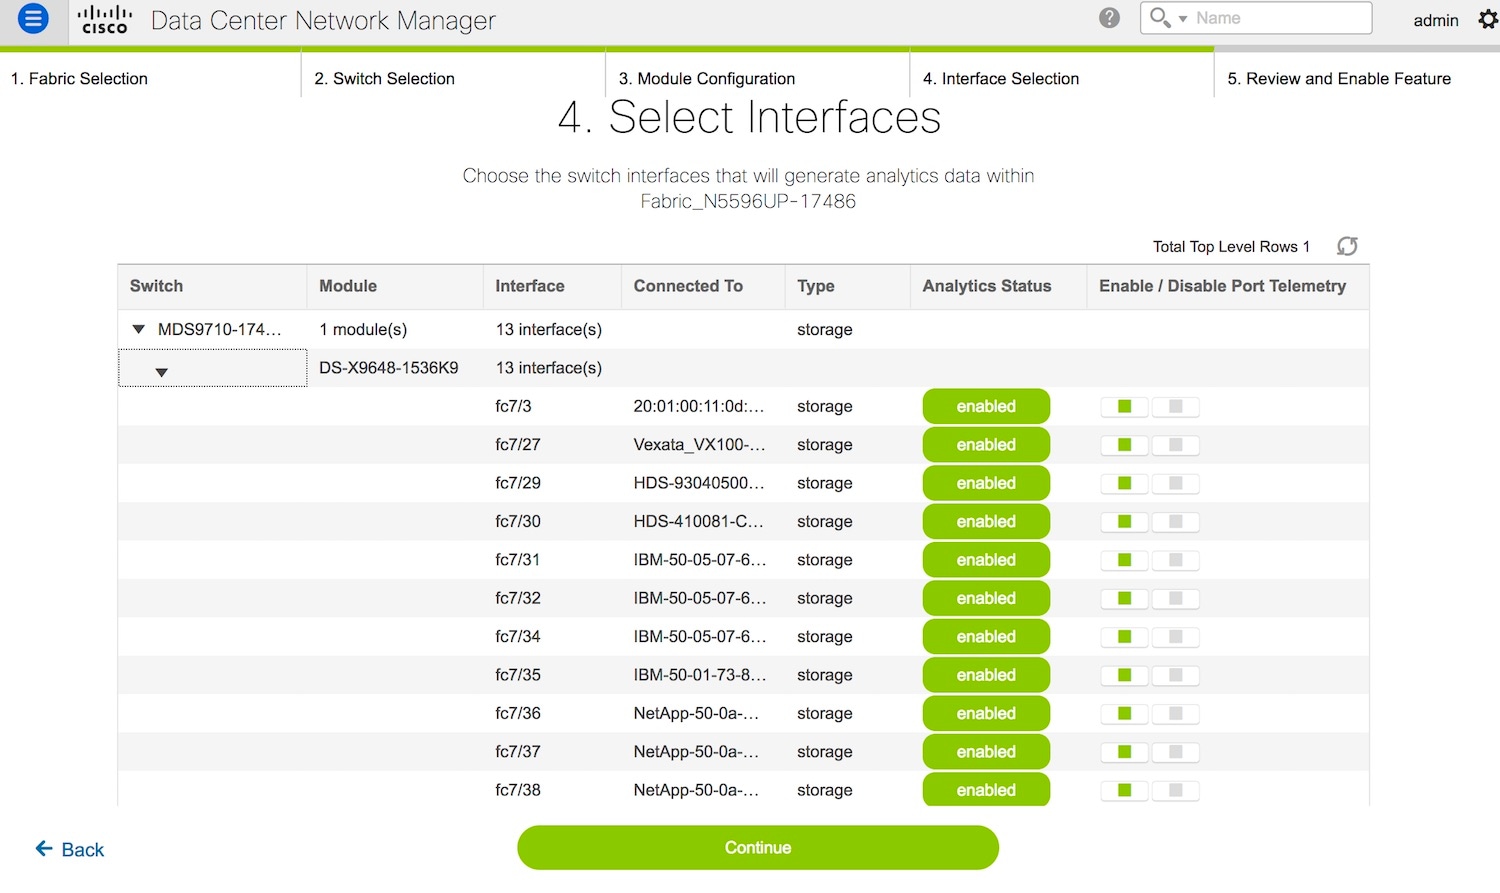
Task: Click the enabled status badge for fc7/36
Action: tap(986, 713)
